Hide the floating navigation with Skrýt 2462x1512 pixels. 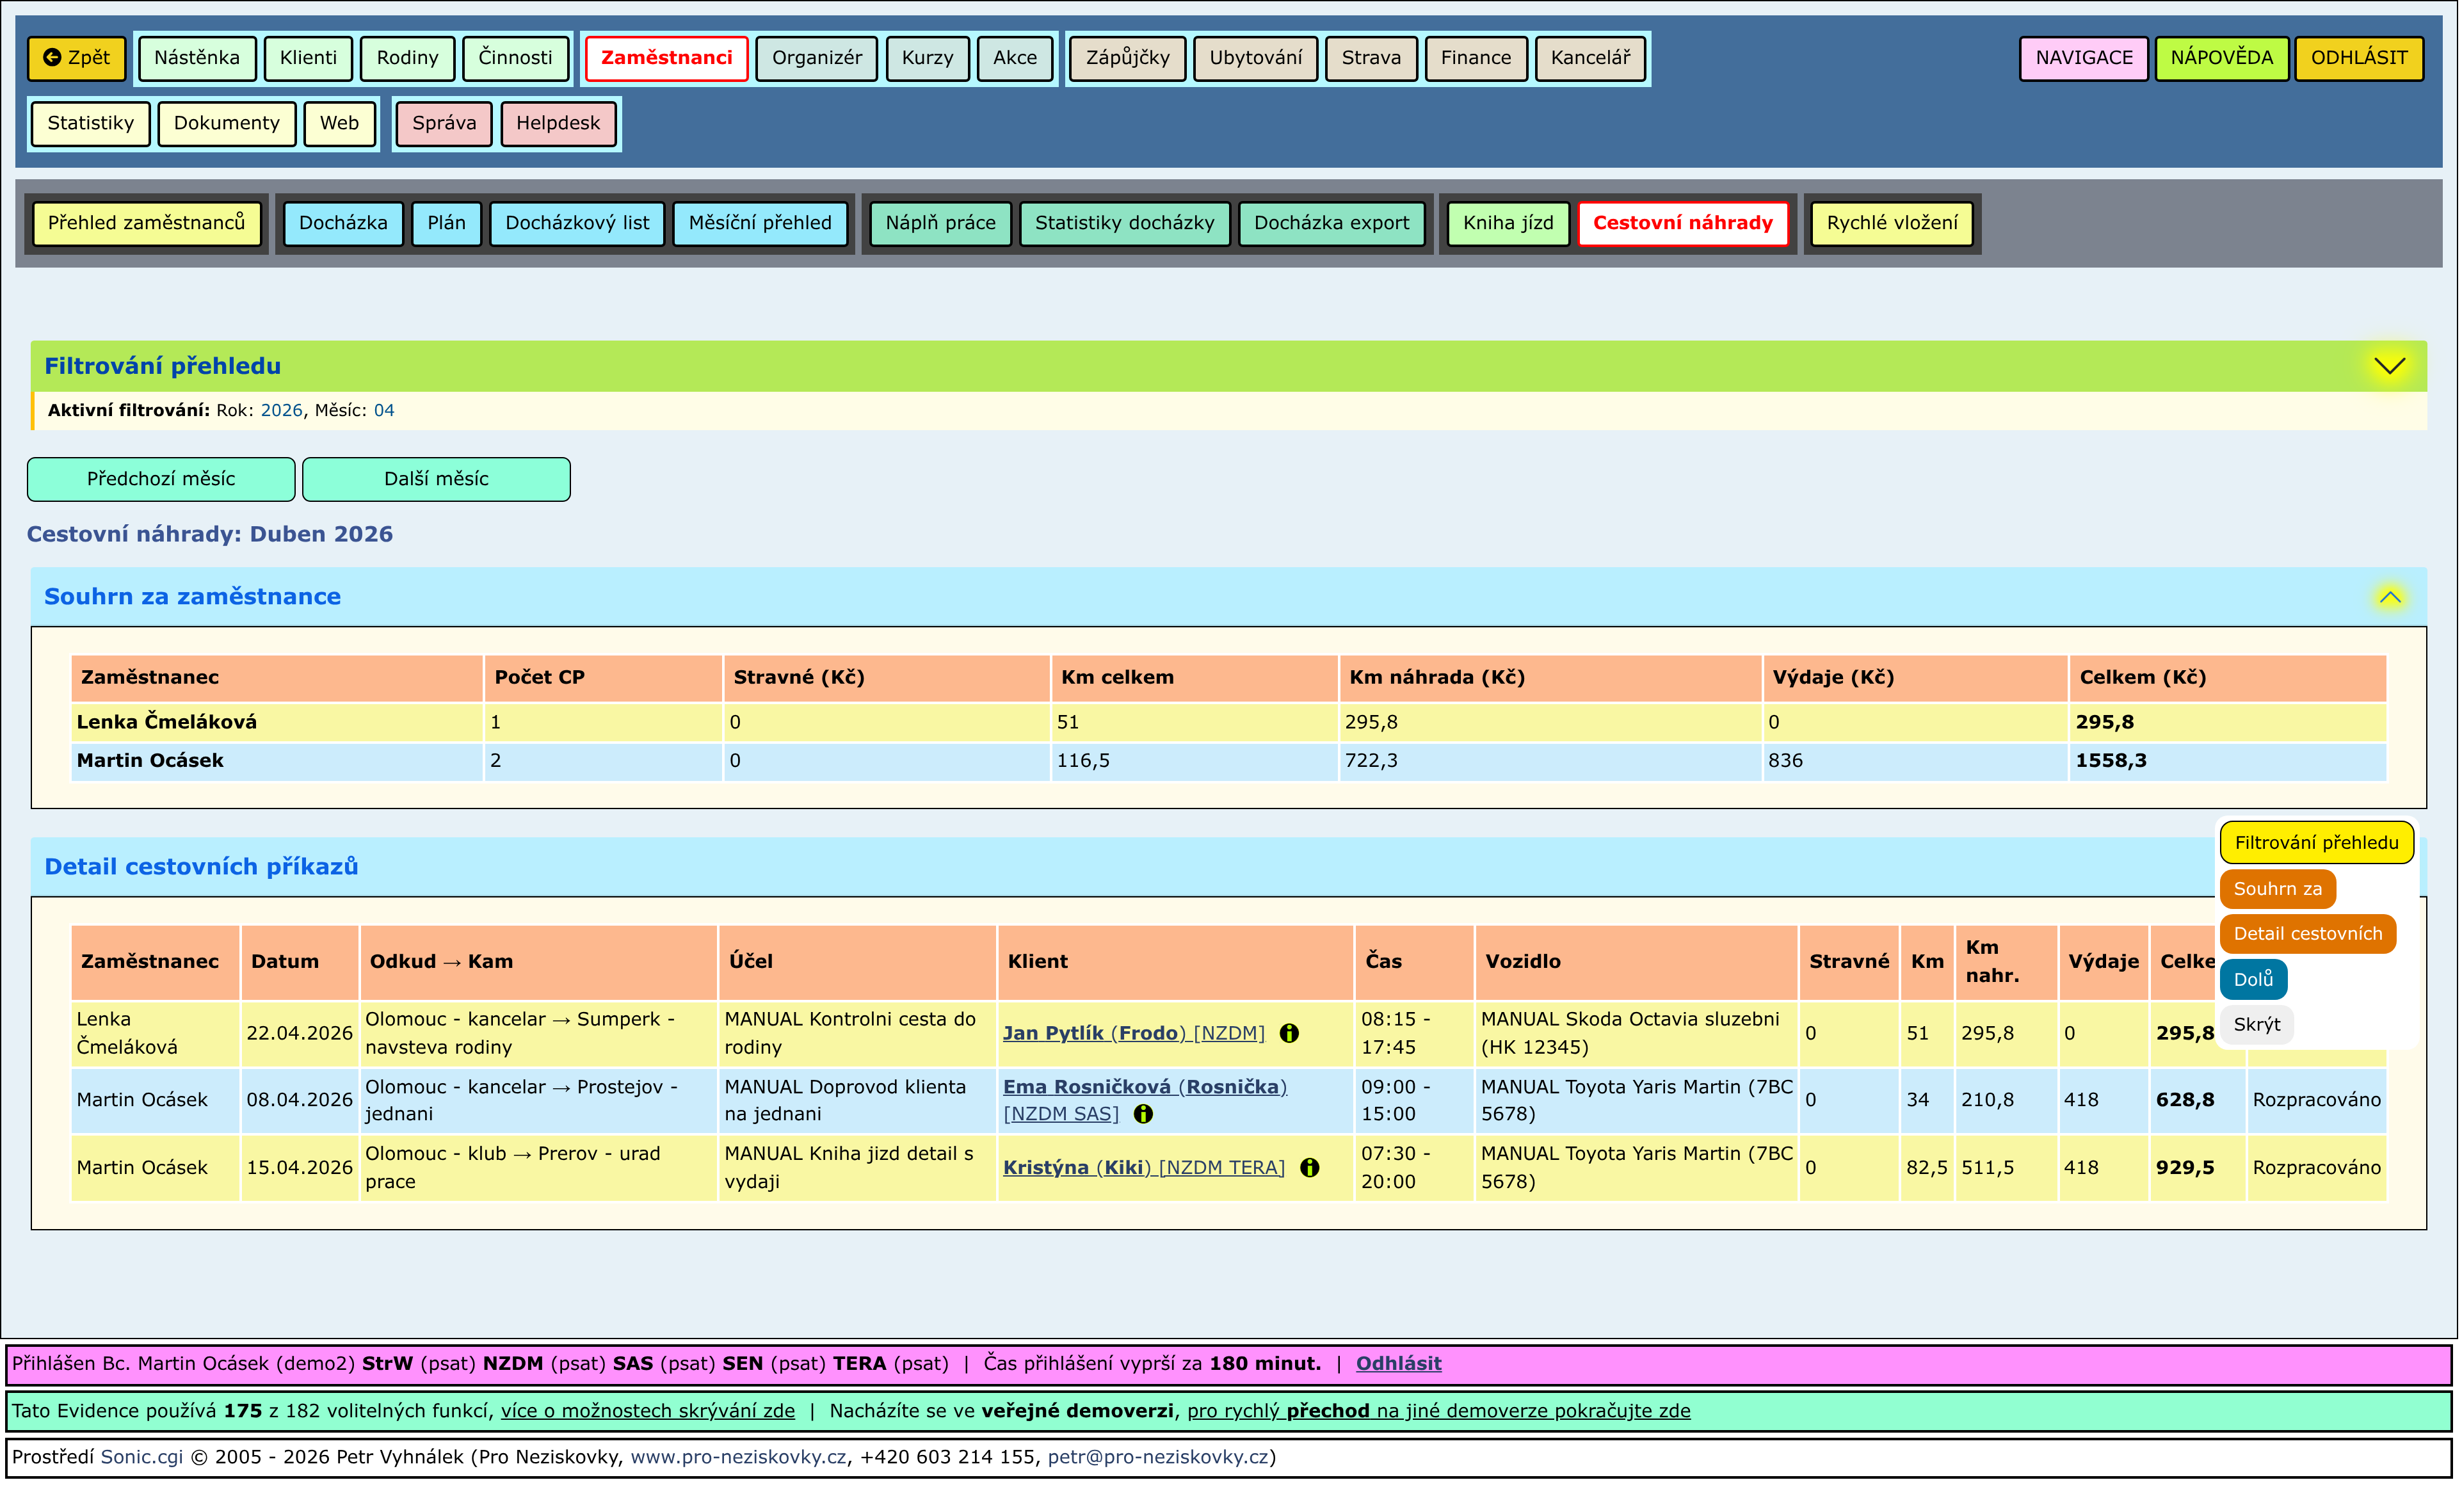pyautogui.click(x=2256, y=1024)
